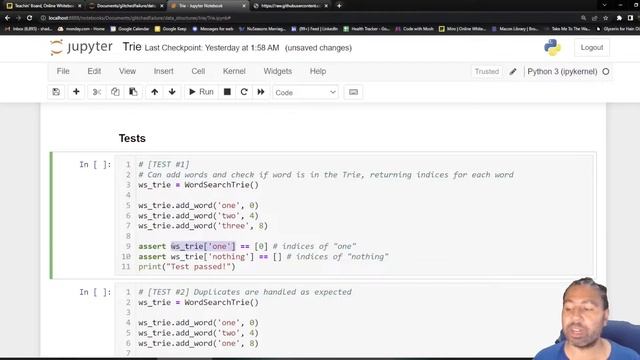Click the Trusted notebook button

(487, 71)
